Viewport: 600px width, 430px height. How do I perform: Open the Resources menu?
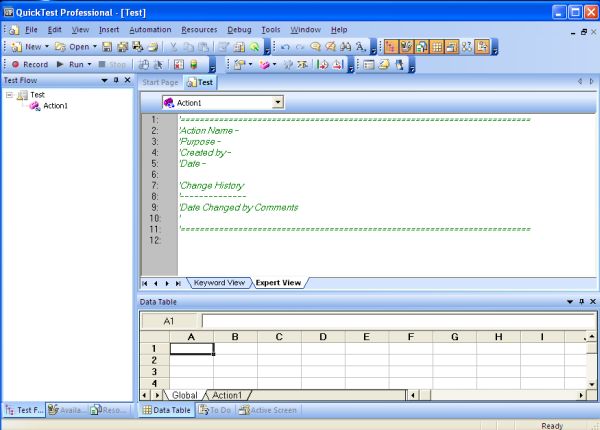pos(199,29)
